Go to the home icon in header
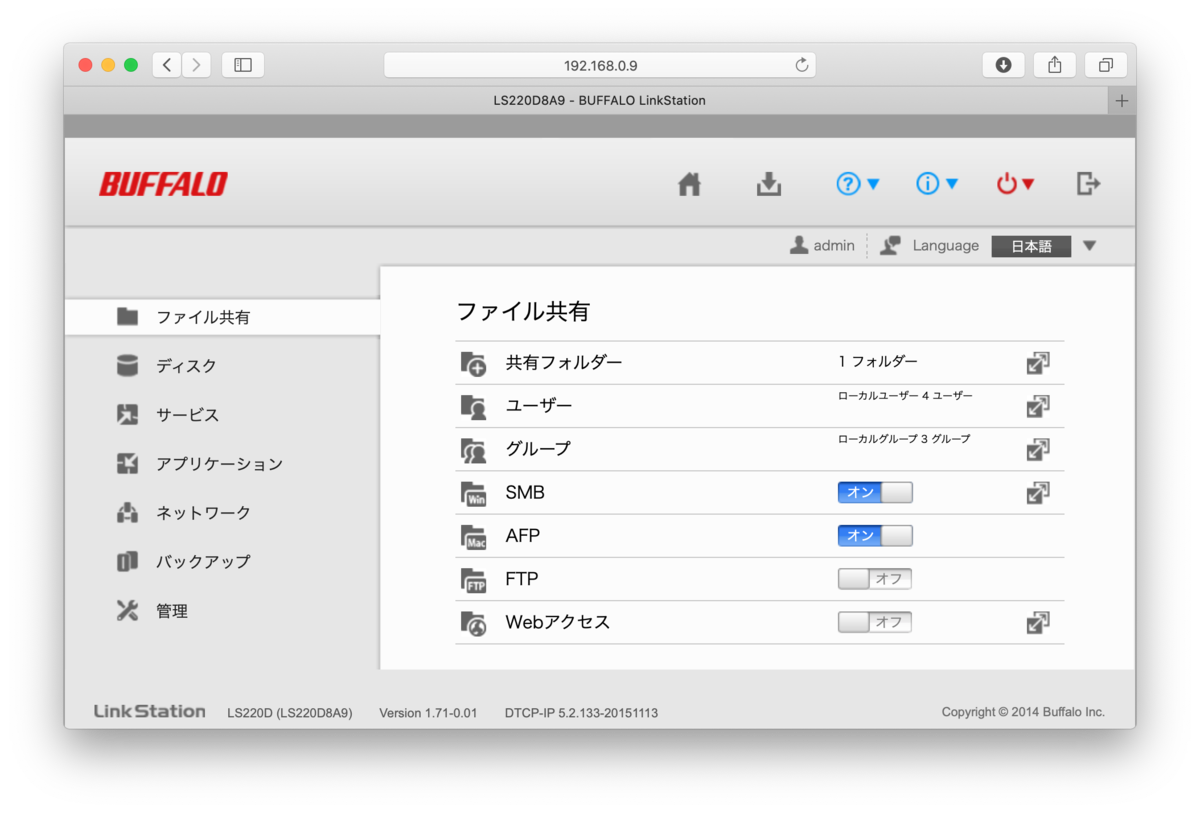Viewport: 1200px width, 813px height. (x=689, y=184)
